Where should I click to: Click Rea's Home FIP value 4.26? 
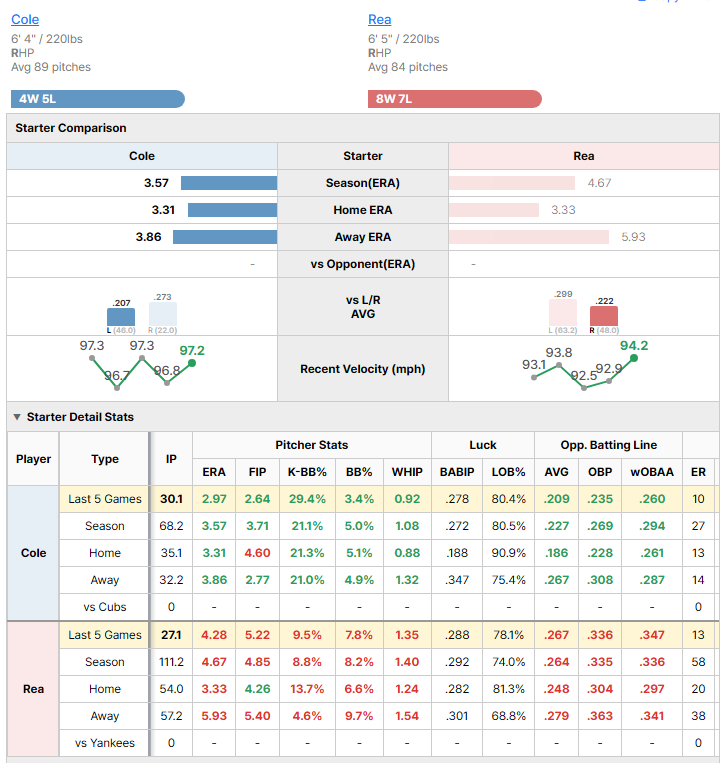point(257,689)
